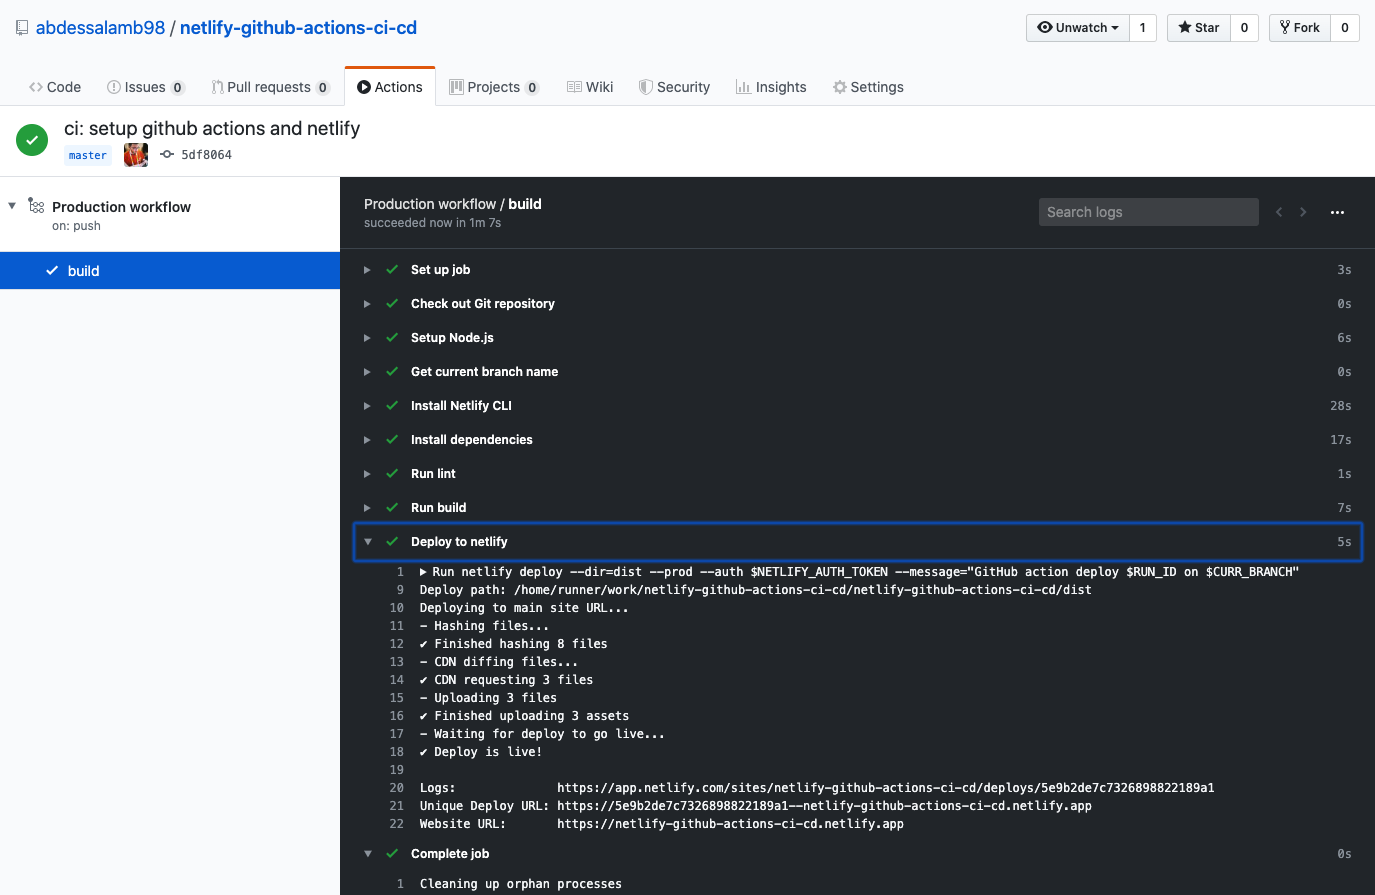Viewport: 1375px width, 895px height.
Task: Expand the Install dependencies step
Action: (367, 440)
